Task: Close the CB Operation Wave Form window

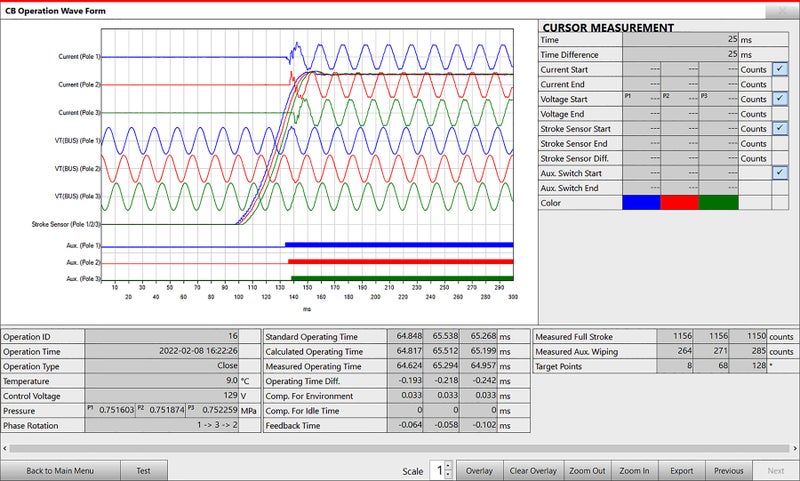Action: (782, 11)
